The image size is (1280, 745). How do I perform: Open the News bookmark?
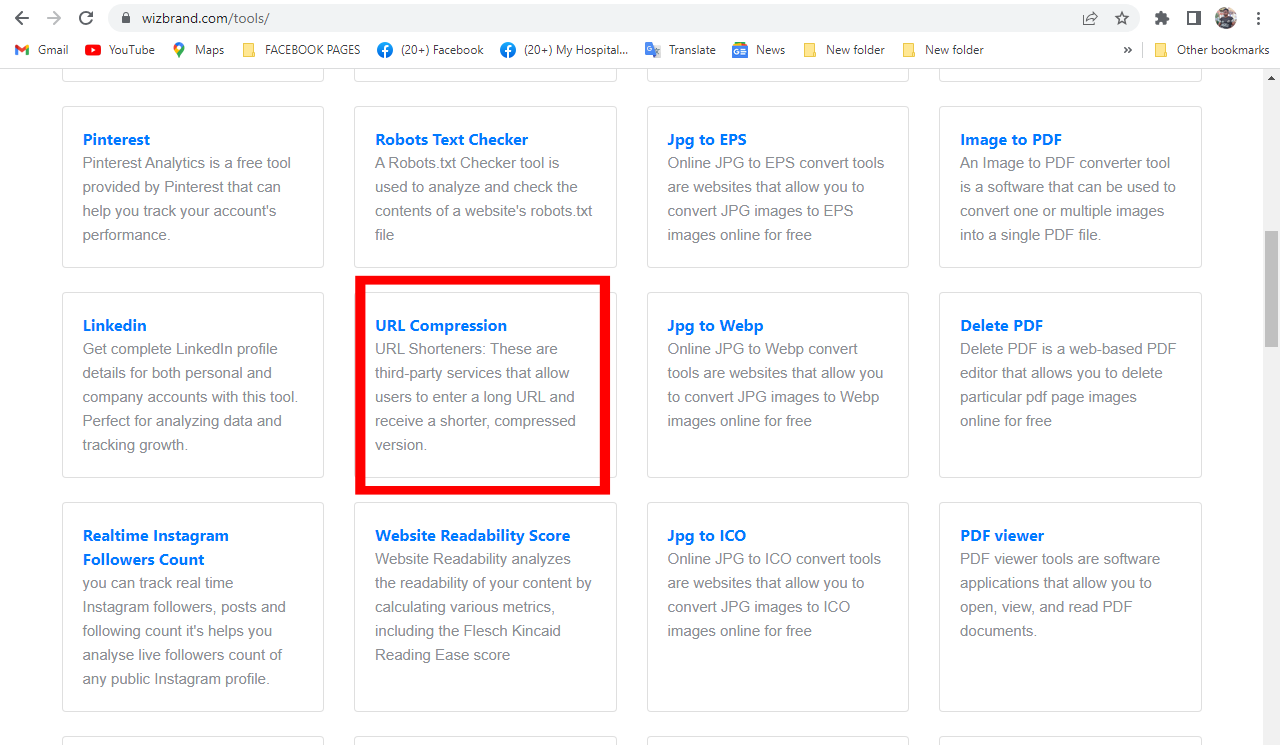tap(758, 49)
